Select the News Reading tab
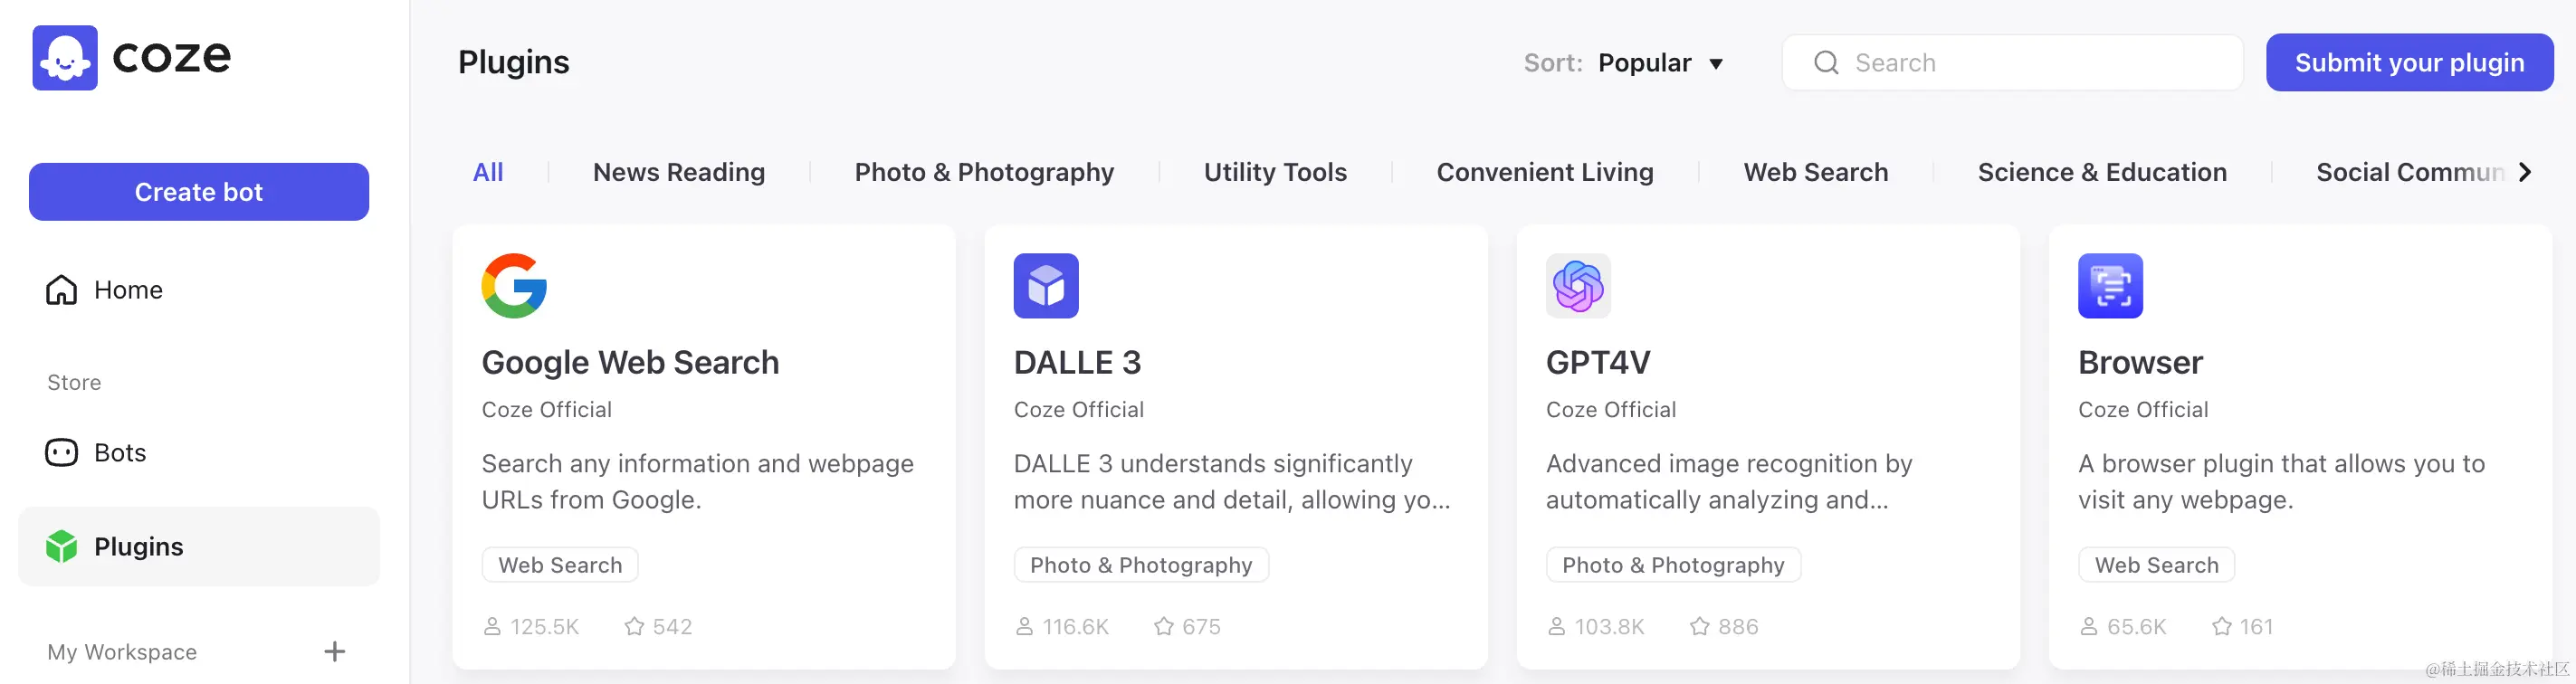Image resolution: width=2576 pixels, height=684 pixels. click(678, 172)
